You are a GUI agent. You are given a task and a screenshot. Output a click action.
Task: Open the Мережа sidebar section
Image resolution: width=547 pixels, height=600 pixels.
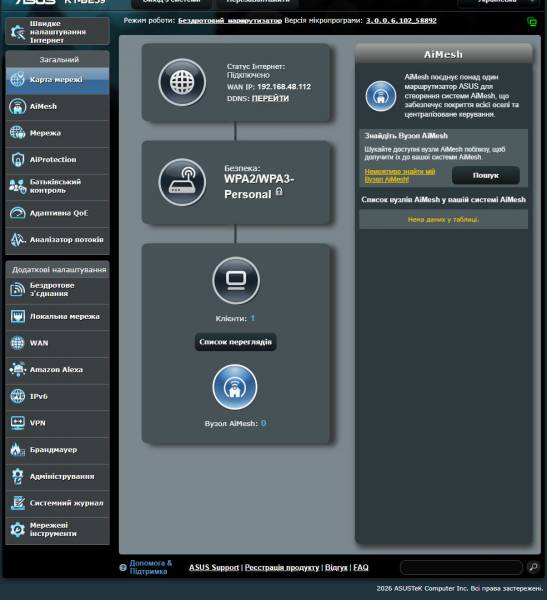pyautogui.click(x=58, y=133)
